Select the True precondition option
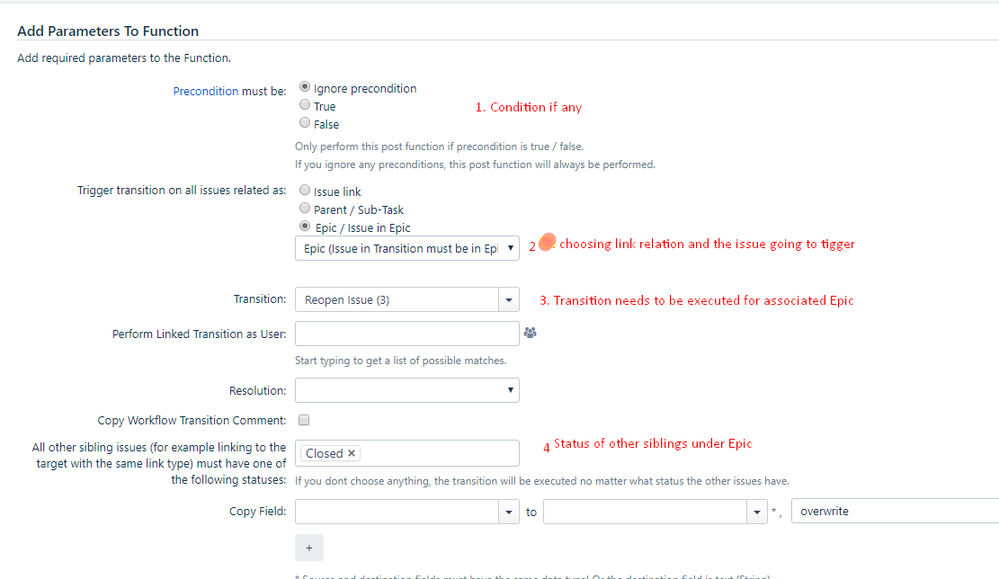The width and height of the screenshot is (999, 579). tap(305, 104)
